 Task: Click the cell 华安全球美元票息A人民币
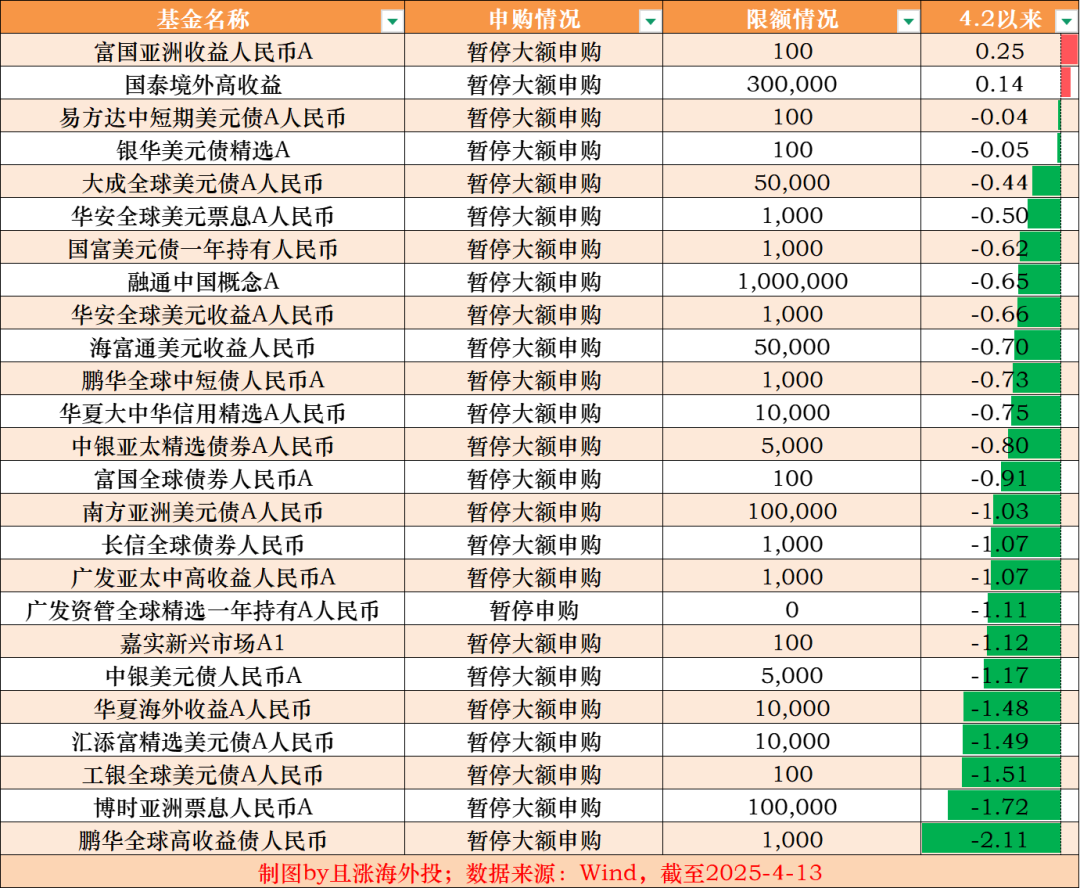click(x=202, y=216)
